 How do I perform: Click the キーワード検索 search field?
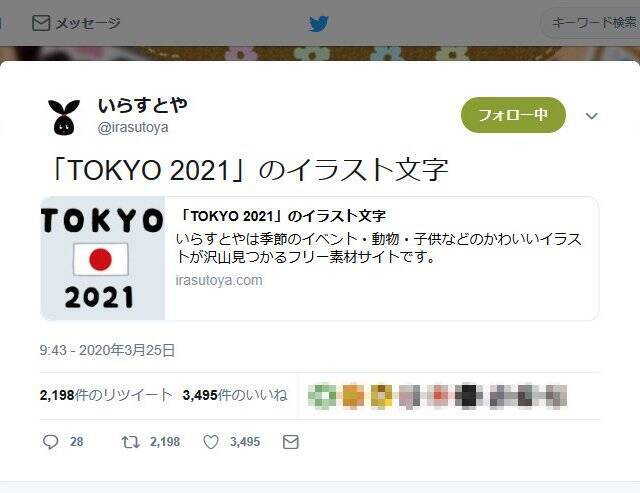click(x=591, y=23)
